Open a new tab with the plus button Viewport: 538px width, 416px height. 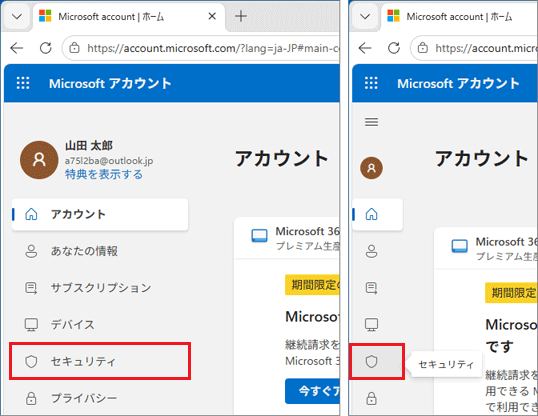241,16
